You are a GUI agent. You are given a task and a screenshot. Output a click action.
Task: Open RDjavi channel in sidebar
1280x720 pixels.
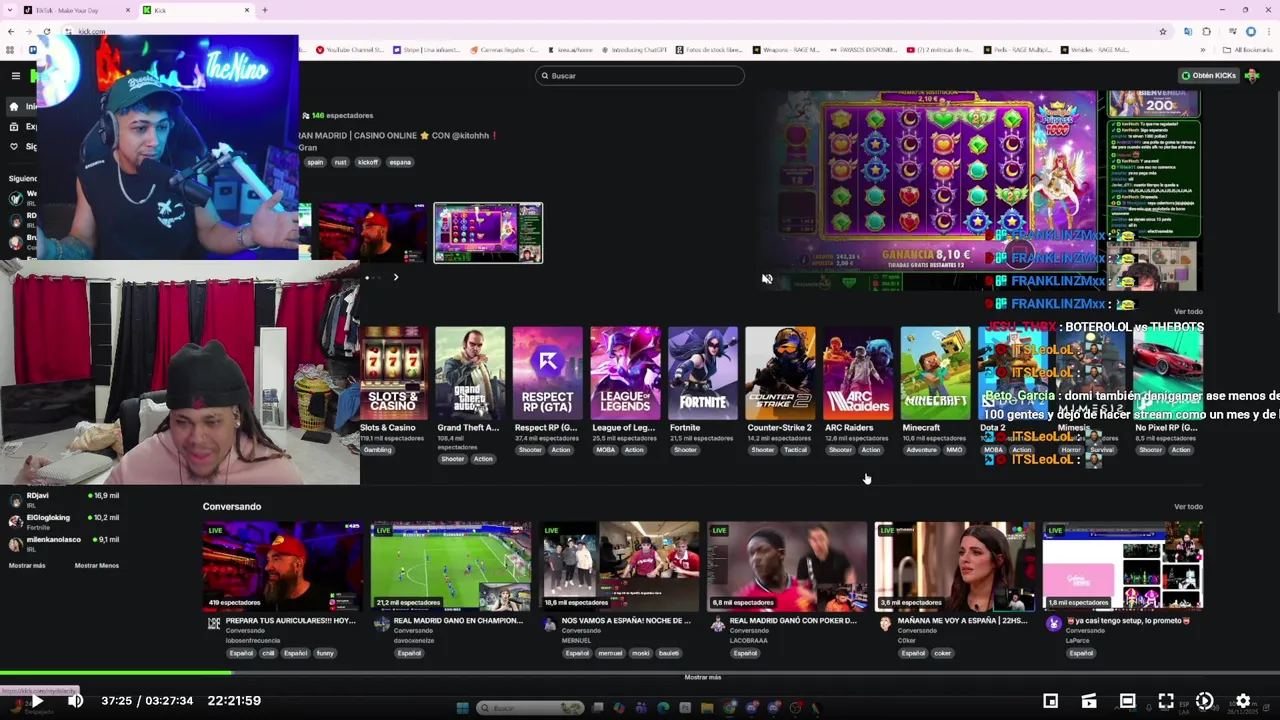(65, 499)
